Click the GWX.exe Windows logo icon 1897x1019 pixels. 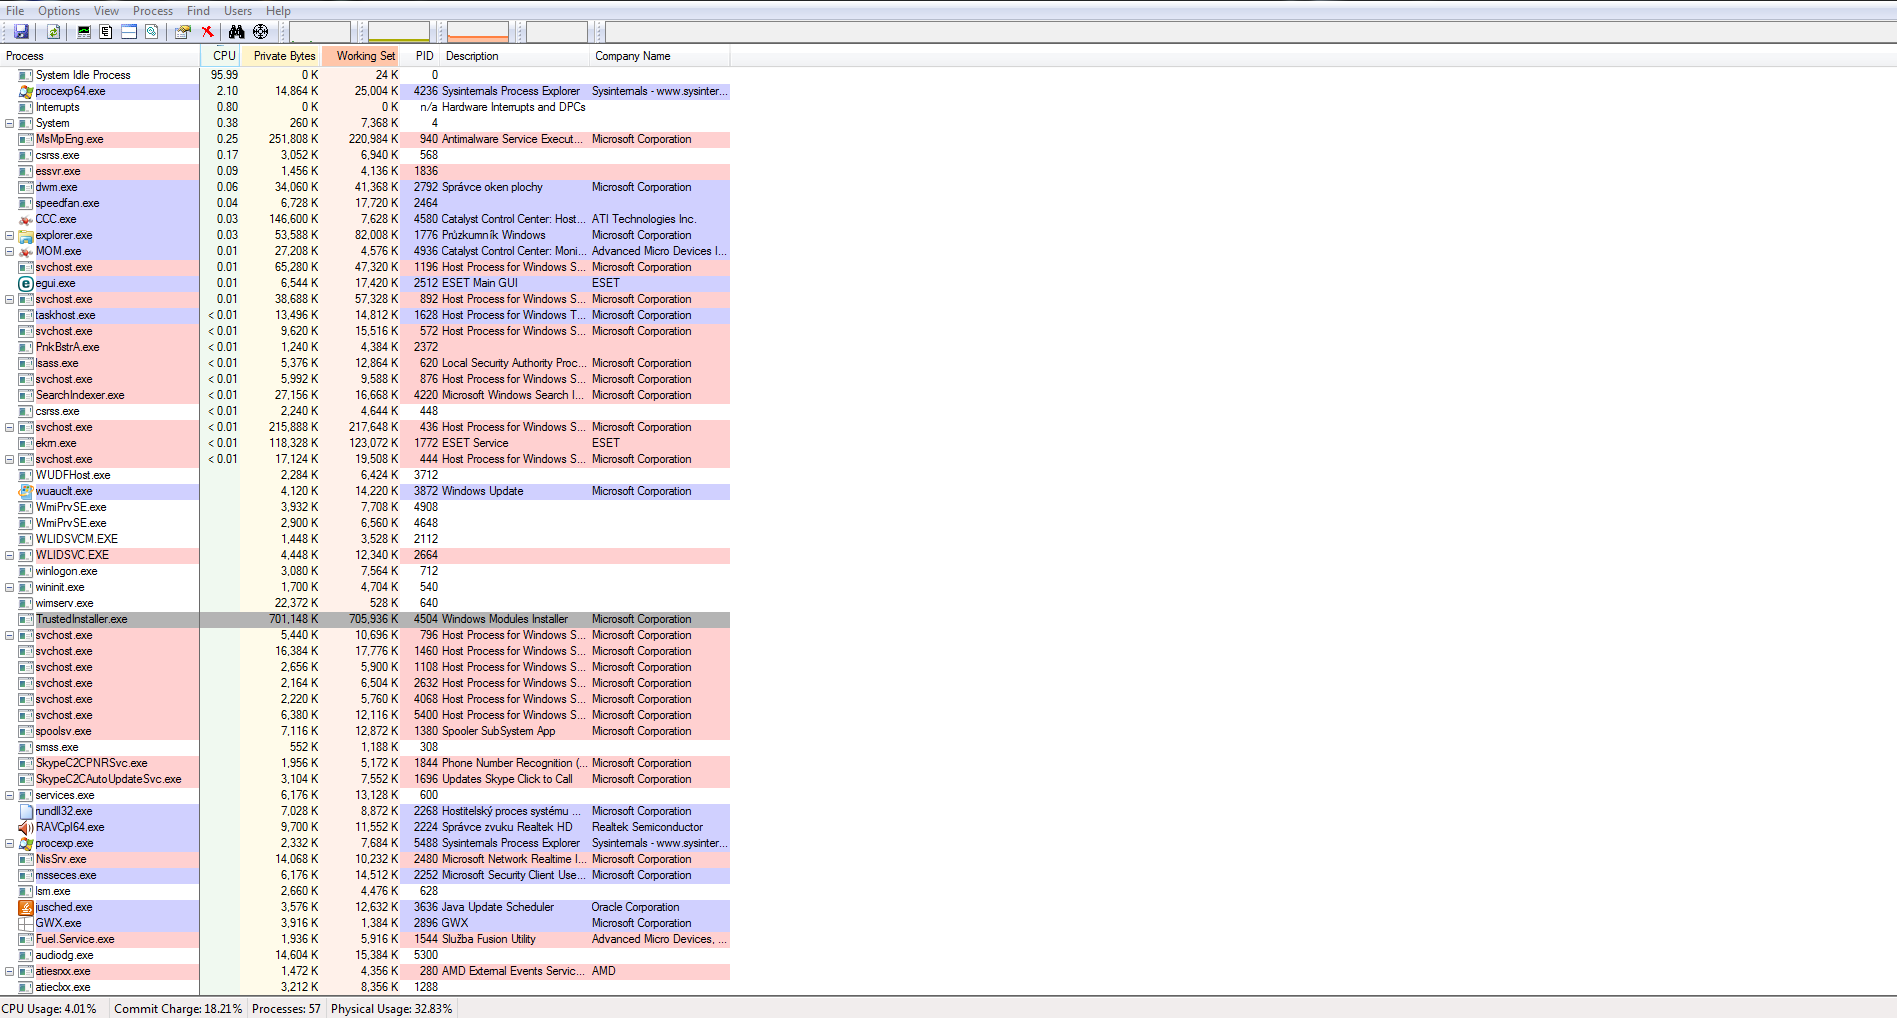[26, 923]
